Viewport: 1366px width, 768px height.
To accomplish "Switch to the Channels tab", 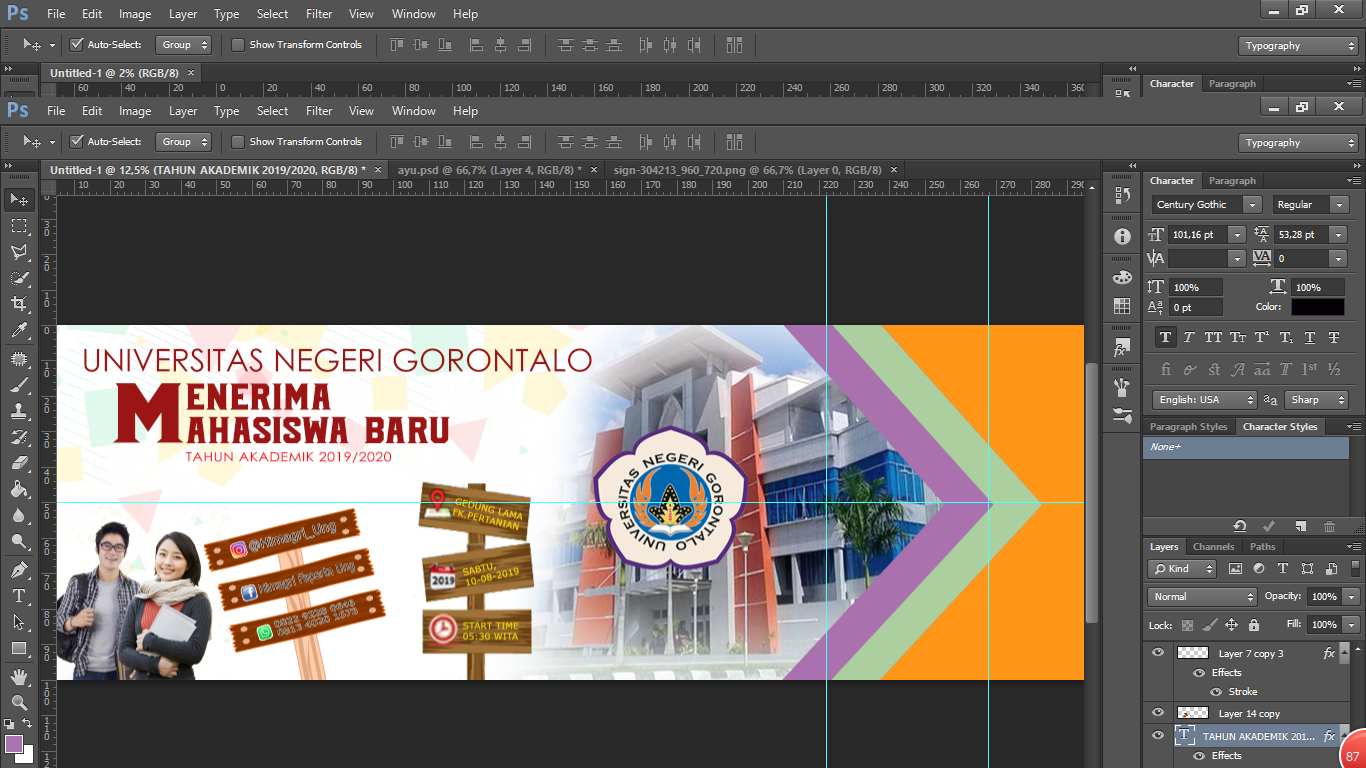I will coord(1213,546).
